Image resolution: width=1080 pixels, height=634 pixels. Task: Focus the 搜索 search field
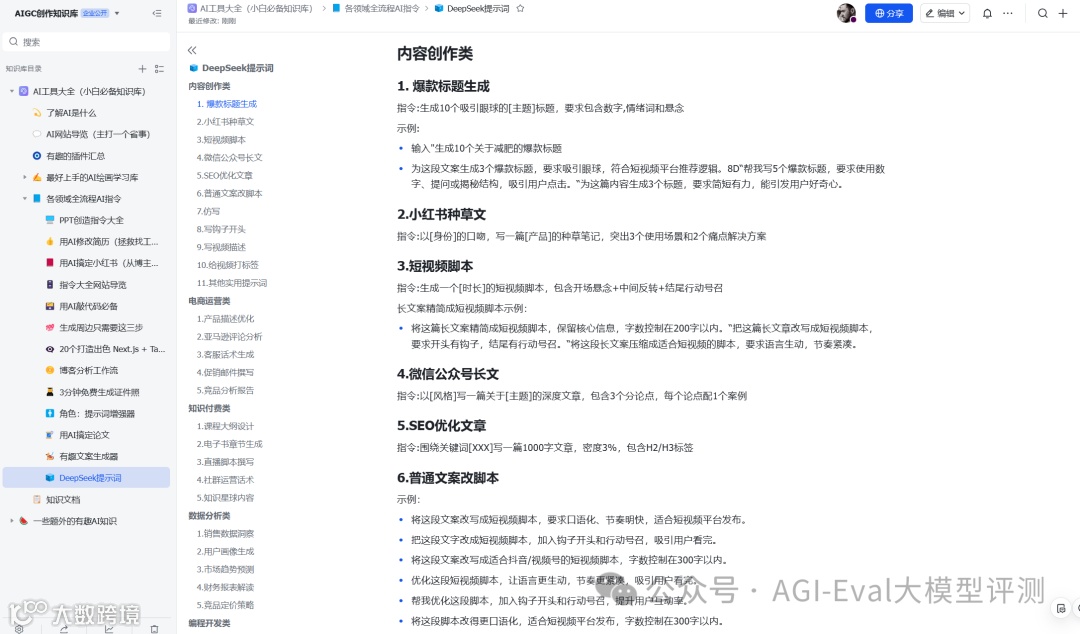pyautogui.click(x=87, y=42)
